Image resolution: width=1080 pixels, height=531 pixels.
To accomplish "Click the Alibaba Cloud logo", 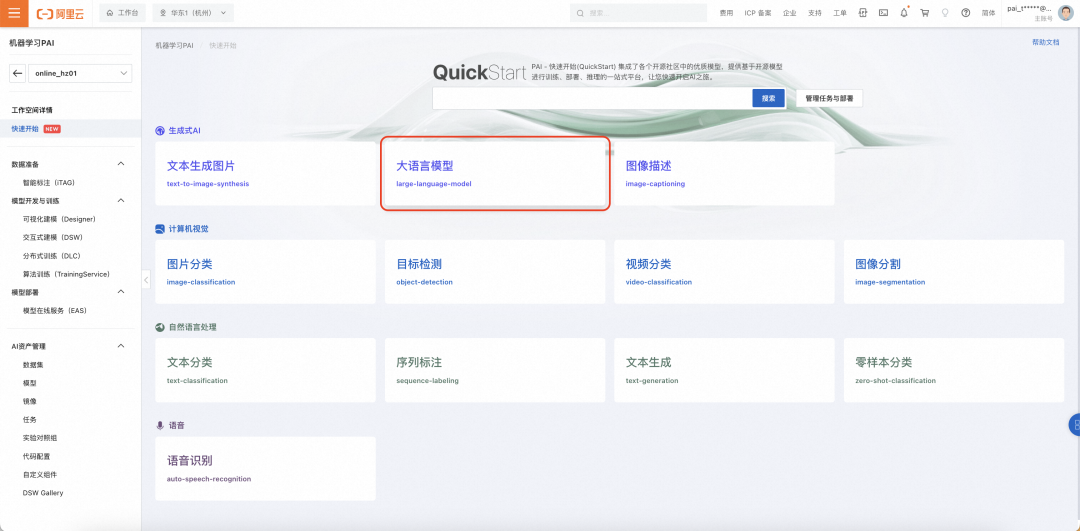I will [60, 13].
